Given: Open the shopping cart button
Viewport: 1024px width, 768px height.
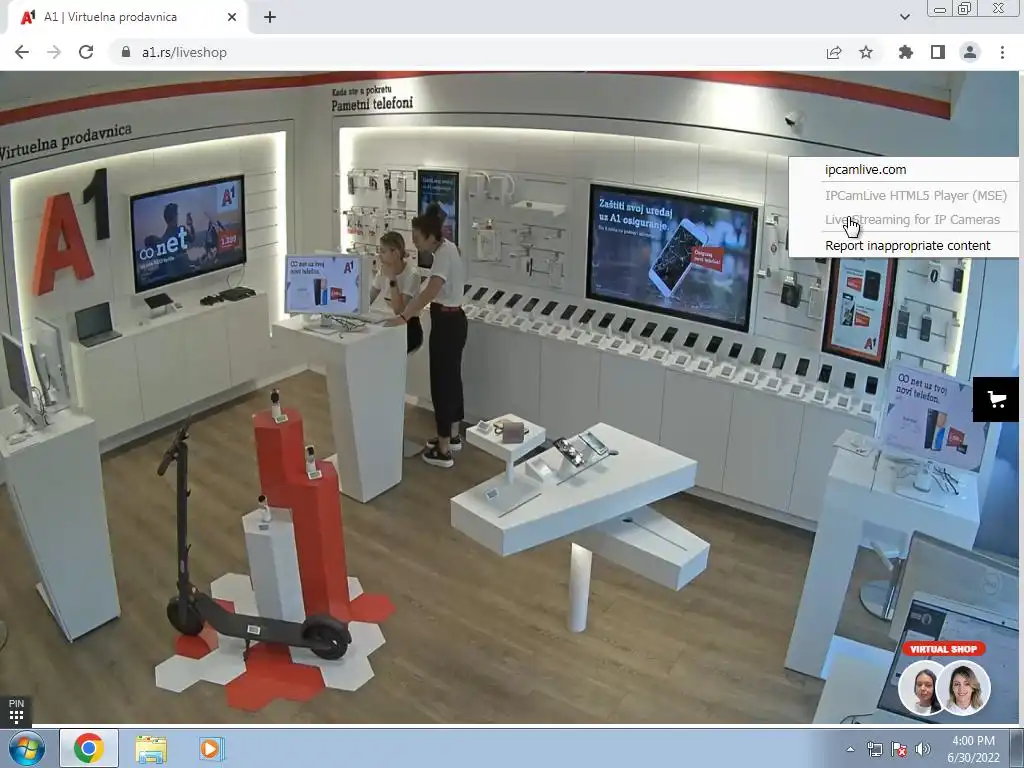Looking at the screenshot, I should tap(996, 399).
